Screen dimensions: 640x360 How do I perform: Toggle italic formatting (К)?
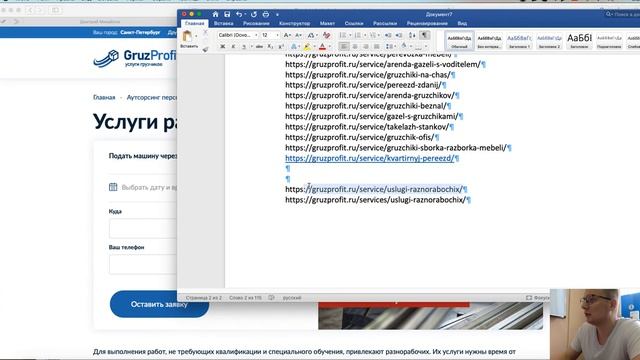tap(233, 47)
